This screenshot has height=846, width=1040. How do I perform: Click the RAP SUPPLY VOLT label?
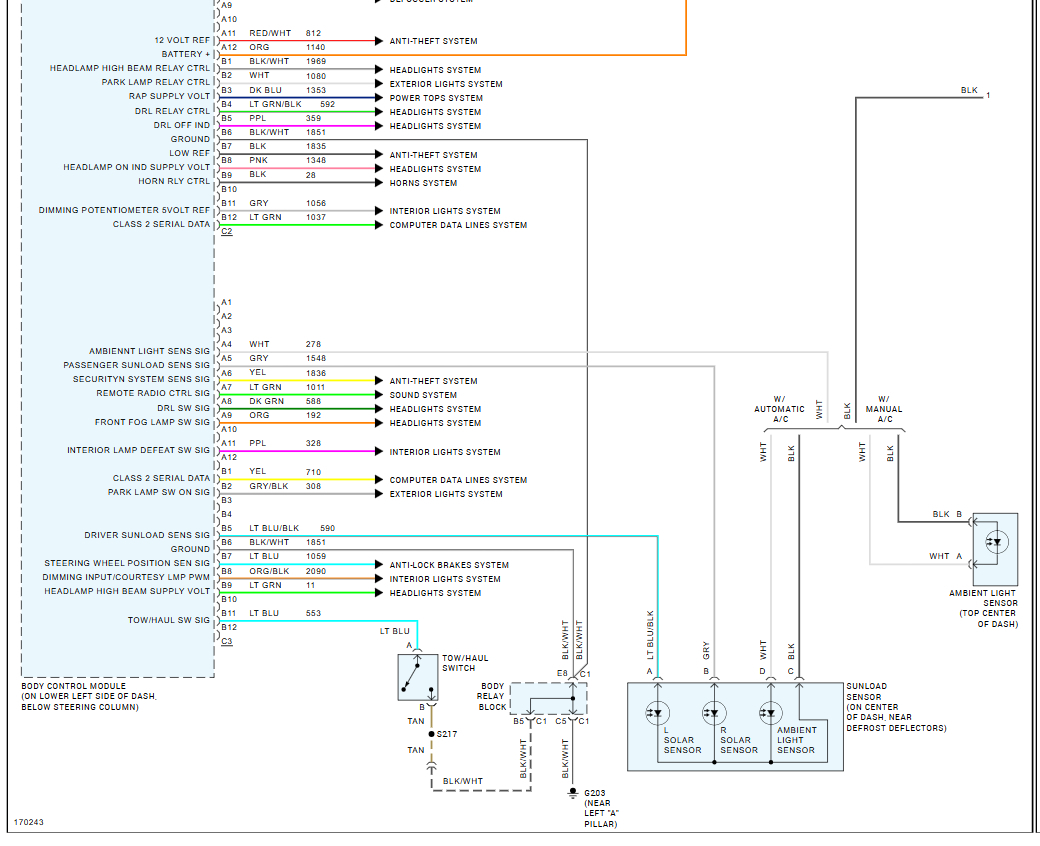pos(169,96)
